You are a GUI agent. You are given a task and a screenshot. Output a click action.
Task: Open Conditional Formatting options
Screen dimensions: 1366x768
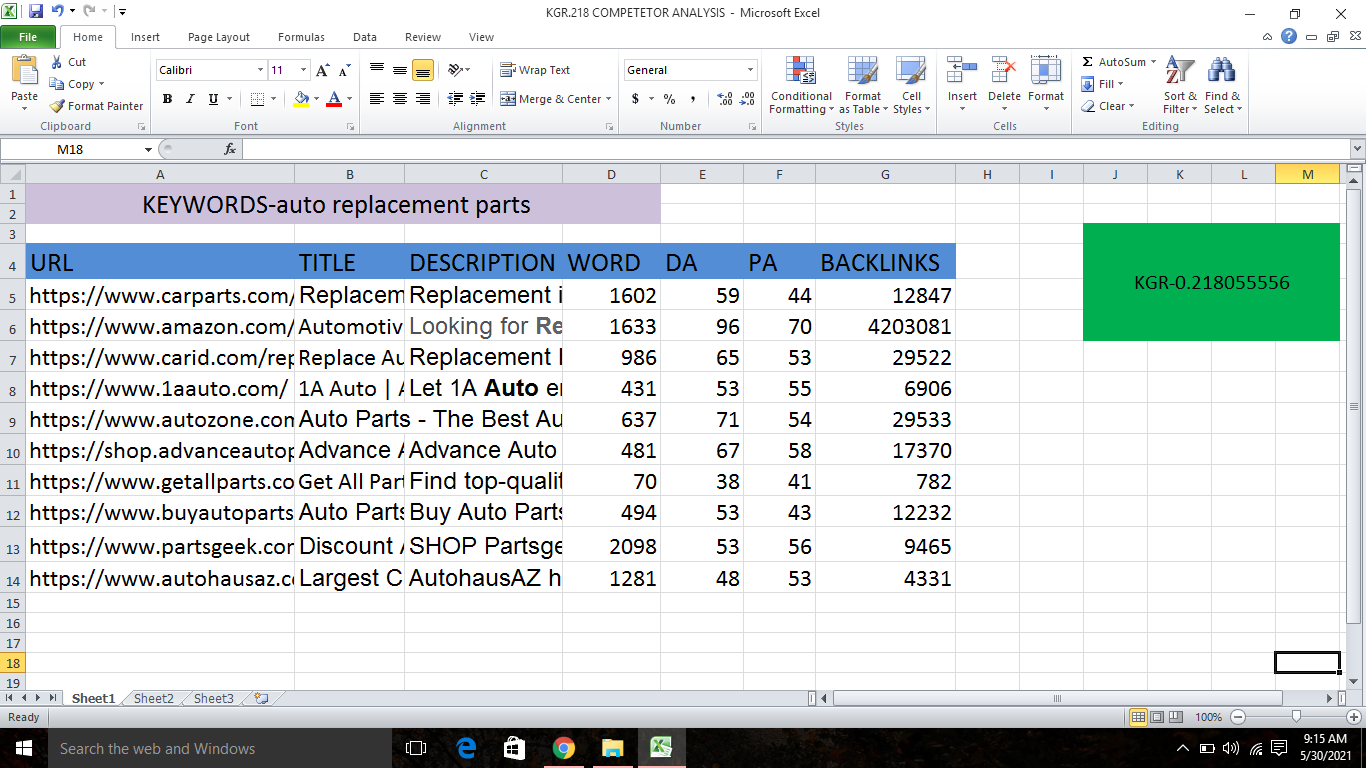coord(800,87)
